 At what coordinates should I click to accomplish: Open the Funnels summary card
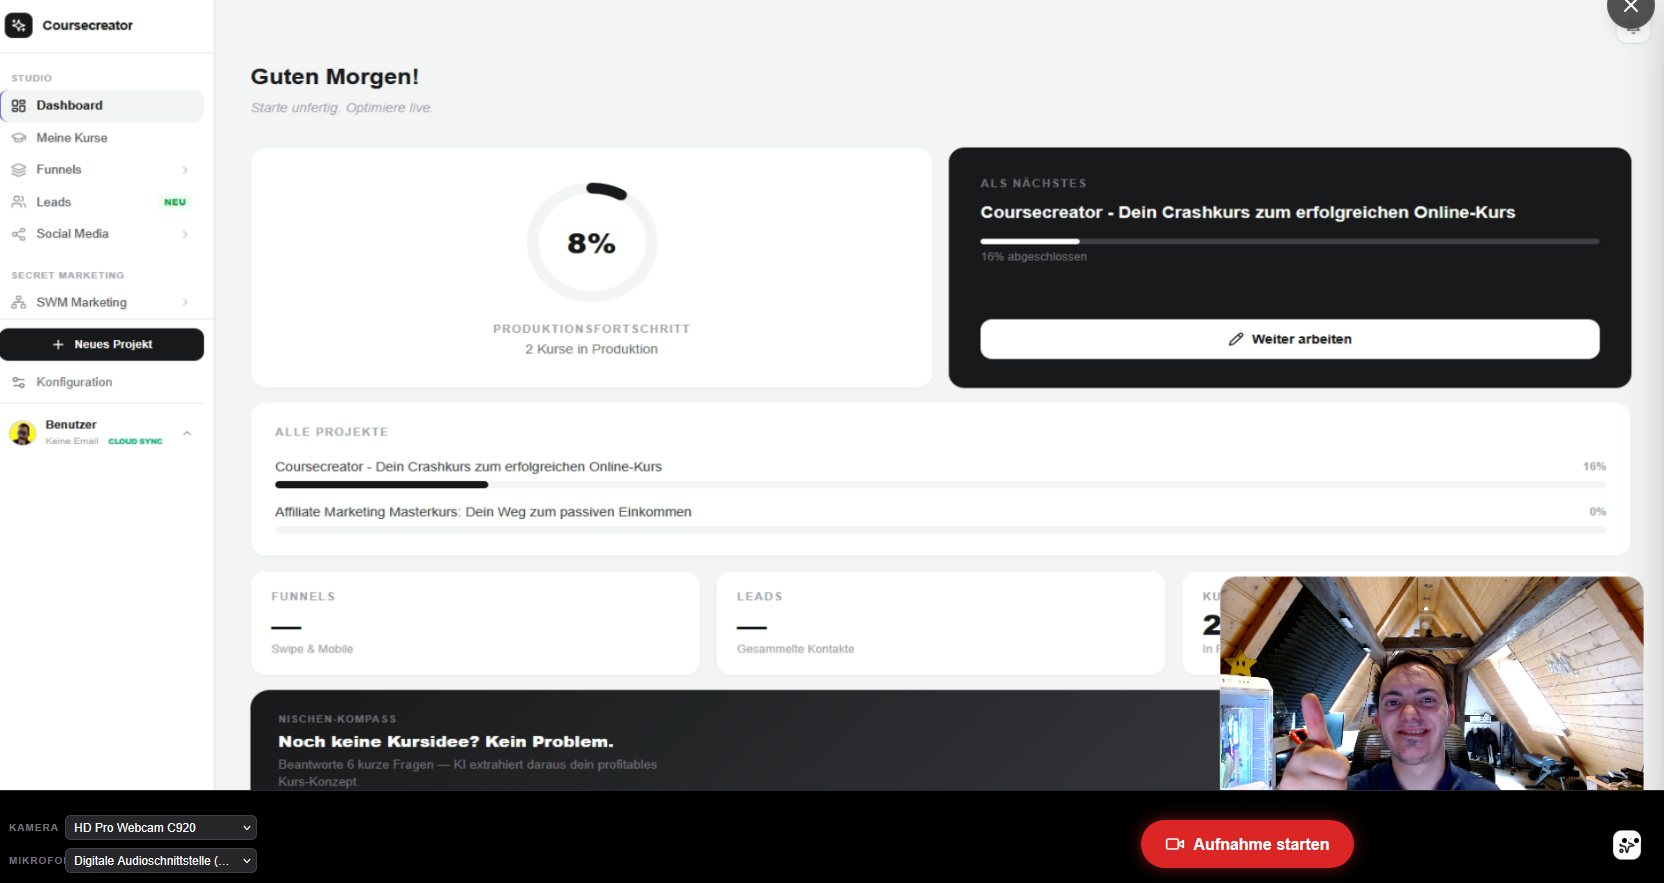pyautogui.click(x=475, y=623)
